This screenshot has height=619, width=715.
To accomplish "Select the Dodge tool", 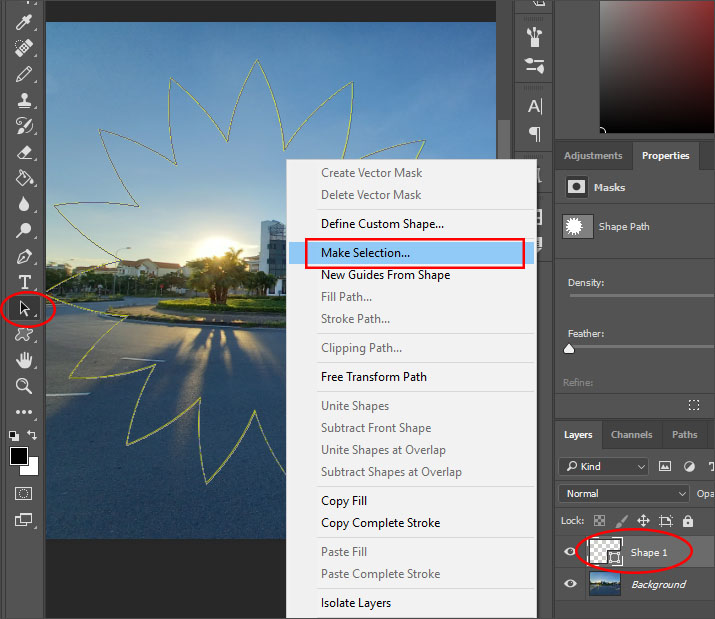I will point(24,230).
